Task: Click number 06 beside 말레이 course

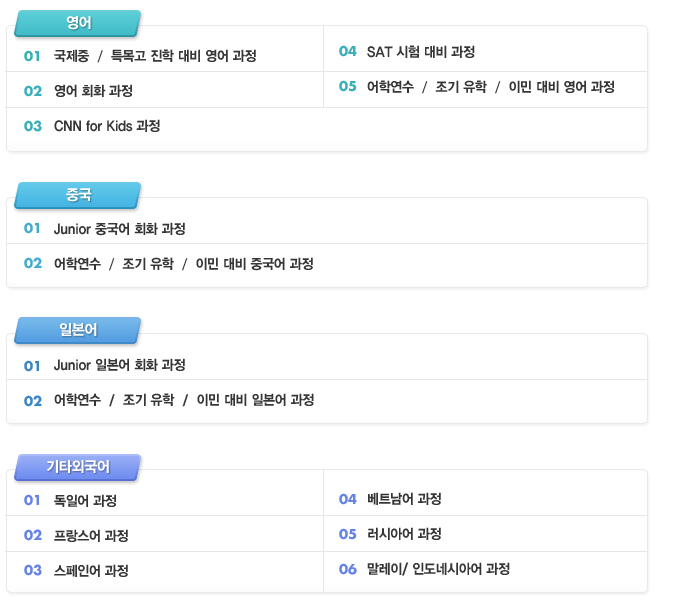Action: click(x=348, y=569)
